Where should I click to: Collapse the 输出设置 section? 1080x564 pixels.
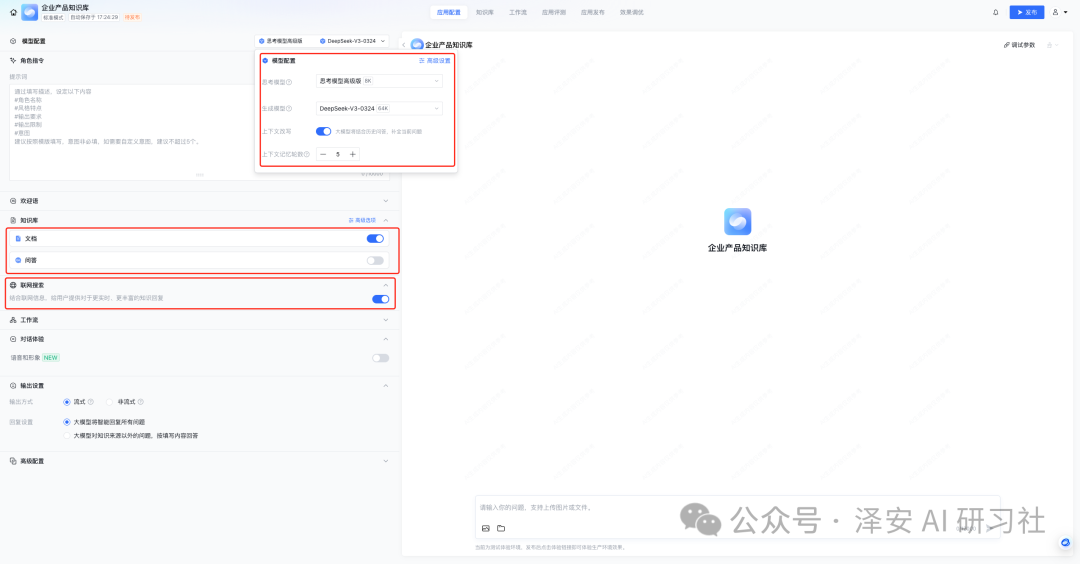point(386,386)
